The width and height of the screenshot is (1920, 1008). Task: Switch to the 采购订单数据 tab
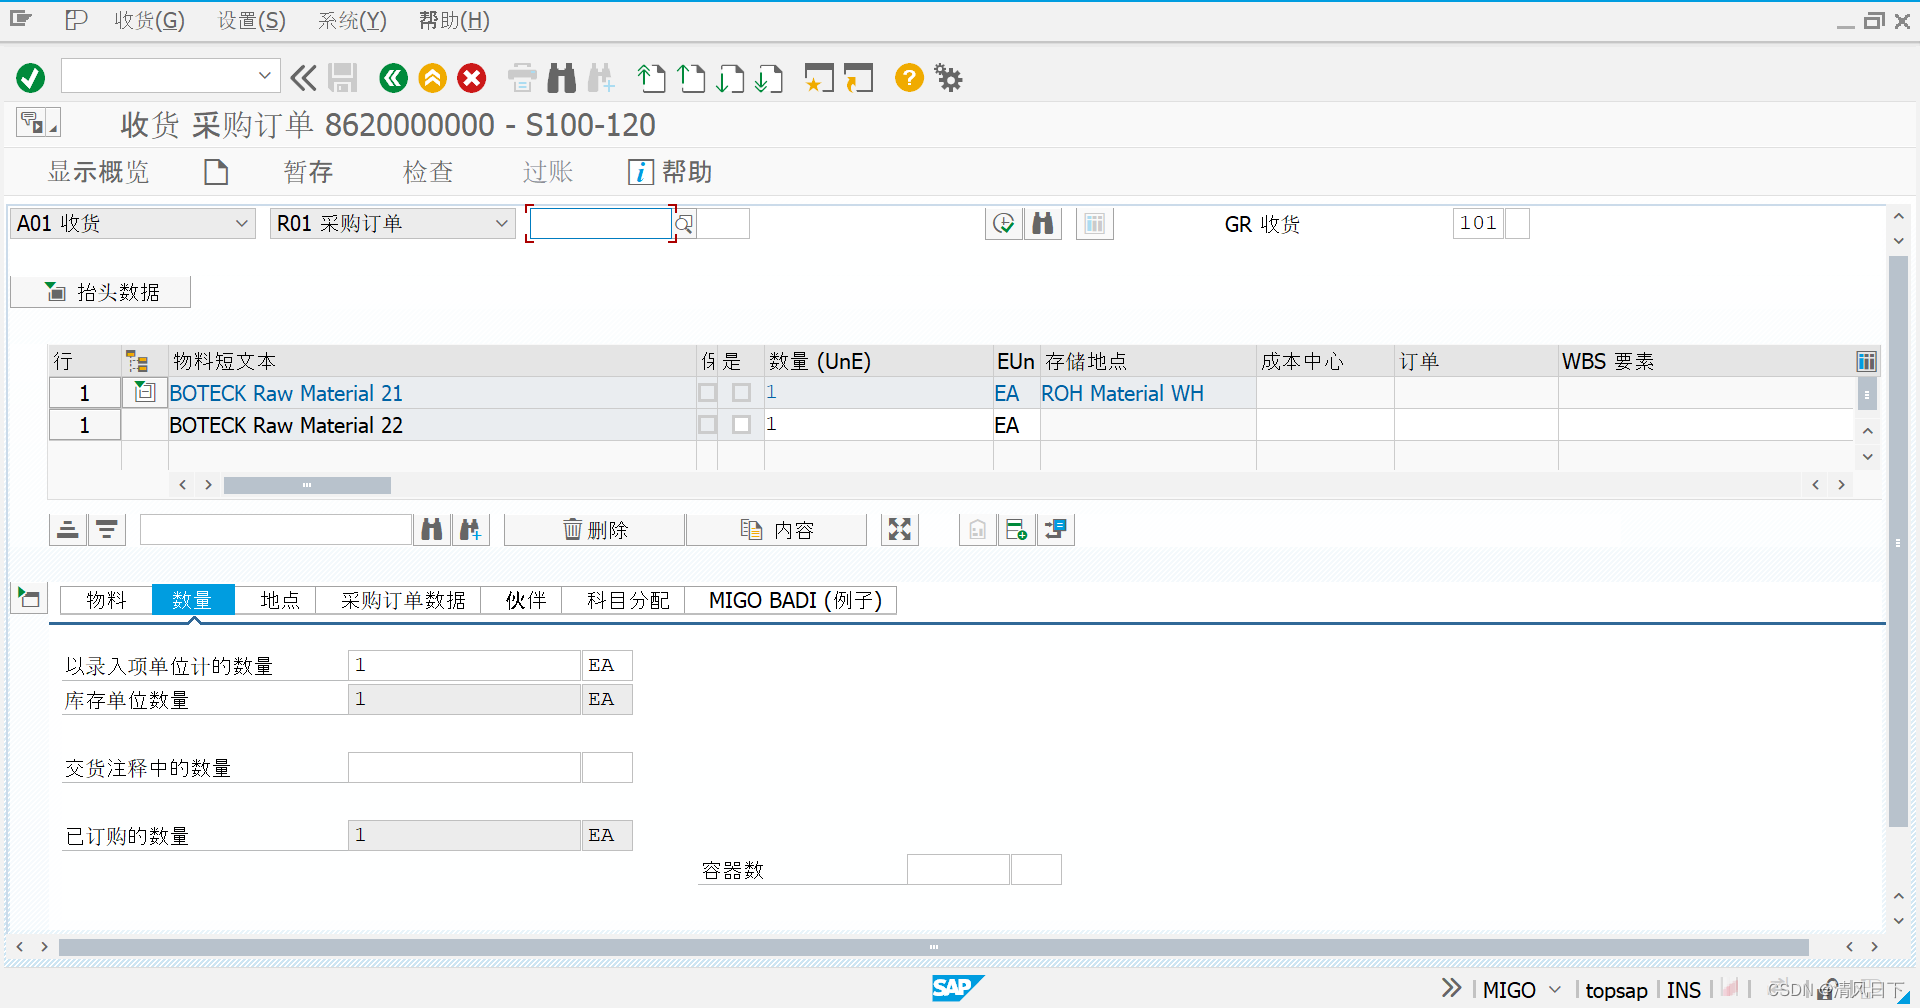pos(403,600)
